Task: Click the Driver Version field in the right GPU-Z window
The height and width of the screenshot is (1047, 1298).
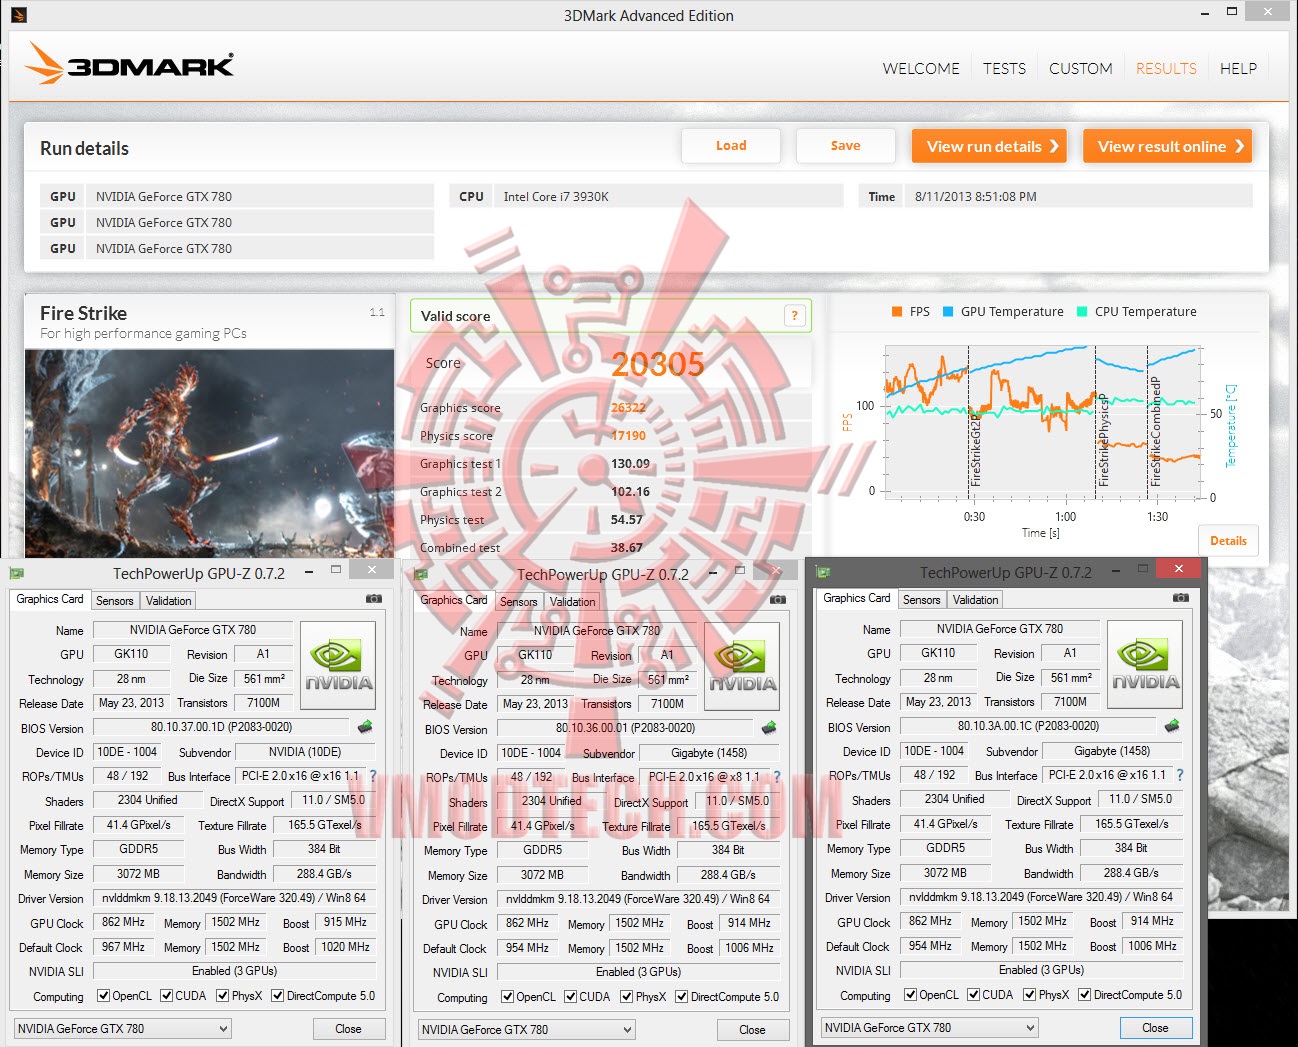Action: pyautogui.click(x=1041, y=897)
